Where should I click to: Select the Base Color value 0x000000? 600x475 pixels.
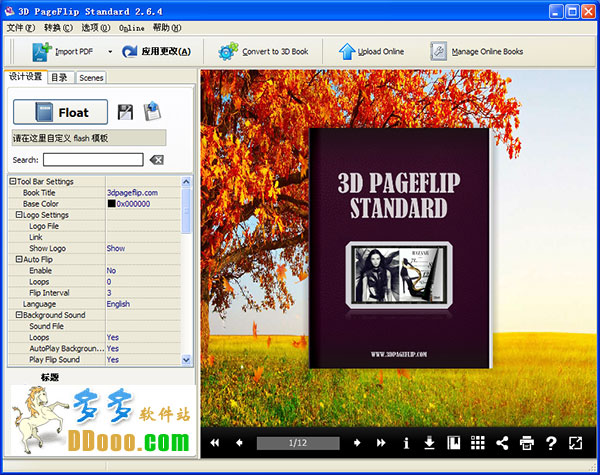click(x=133, y=204)
